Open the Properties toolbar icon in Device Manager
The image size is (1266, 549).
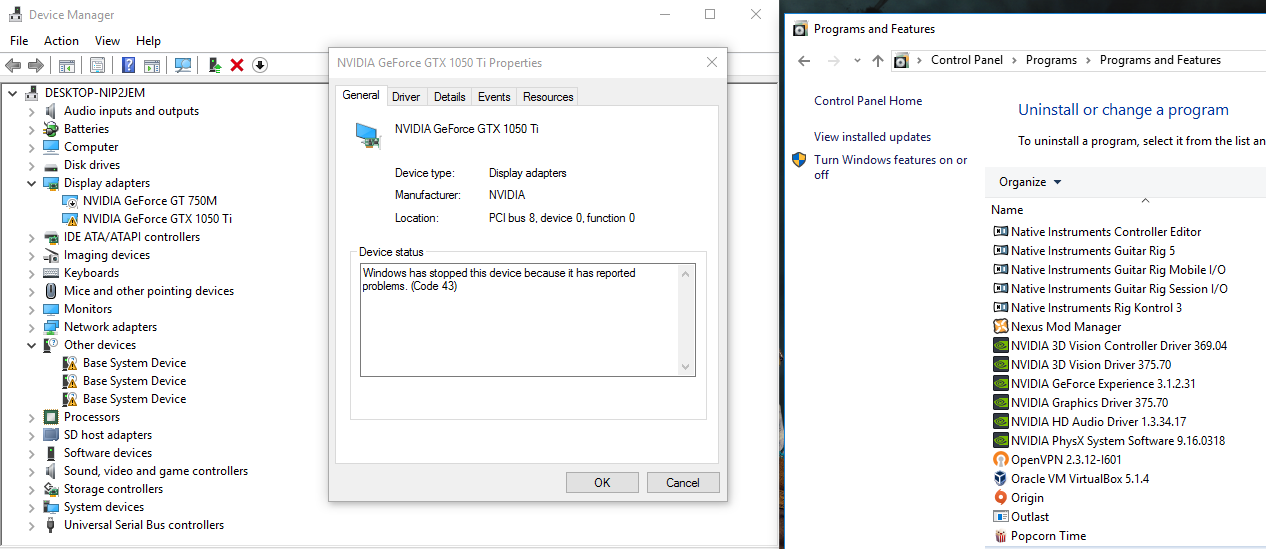(97, 65)
